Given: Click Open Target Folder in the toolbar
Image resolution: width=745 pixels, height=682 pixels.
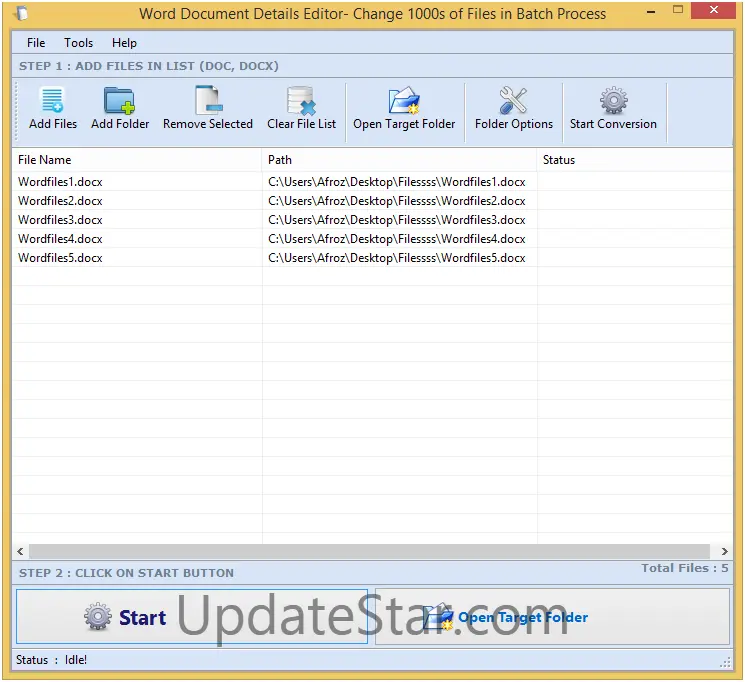Looking at the screenshot, I should (x=404, y=108).
